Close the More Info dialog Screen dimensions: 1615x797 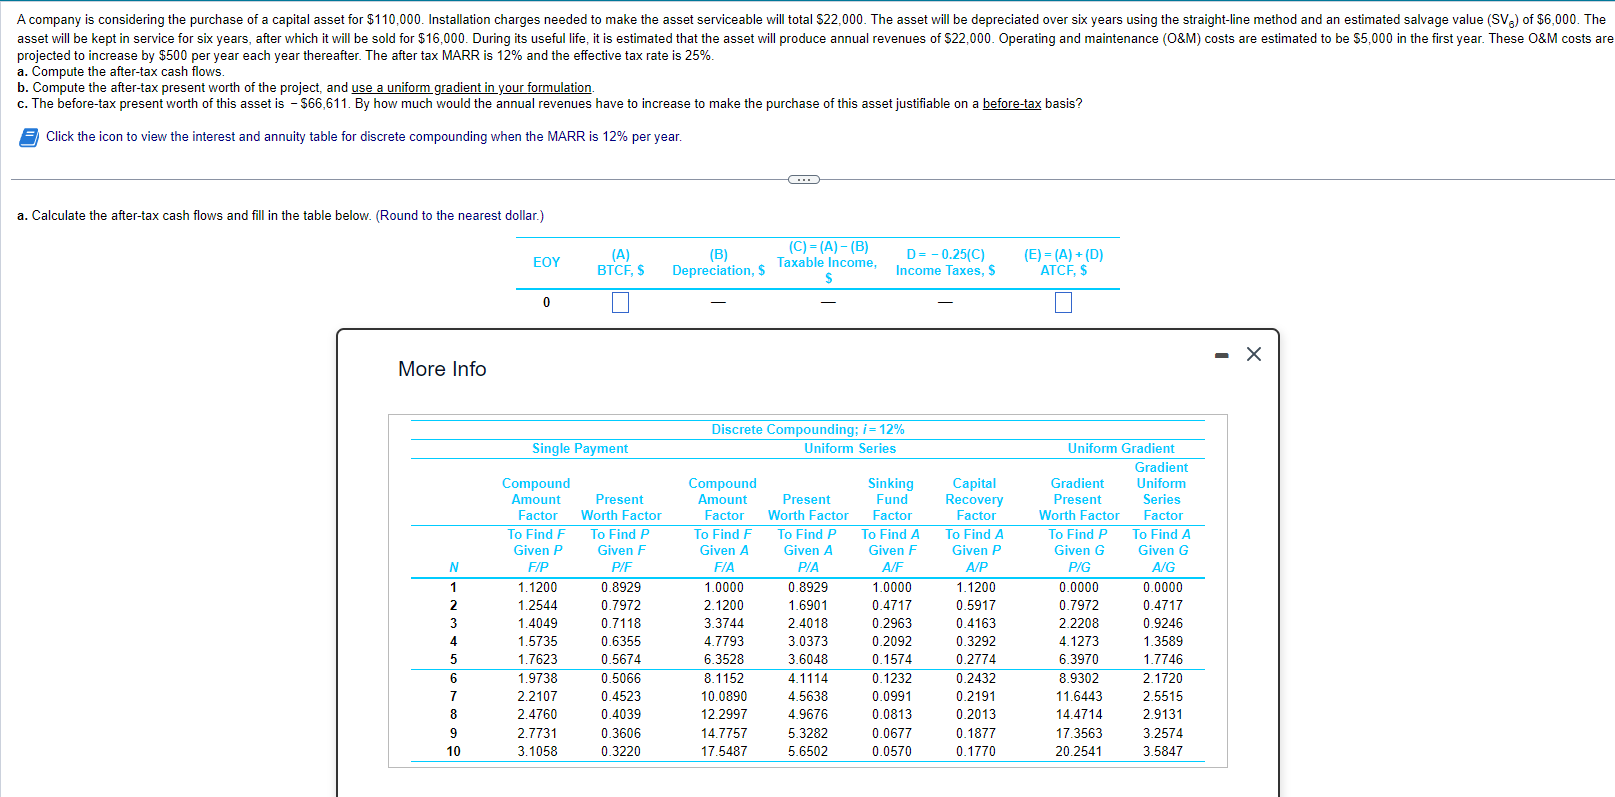click(1254, 354)
